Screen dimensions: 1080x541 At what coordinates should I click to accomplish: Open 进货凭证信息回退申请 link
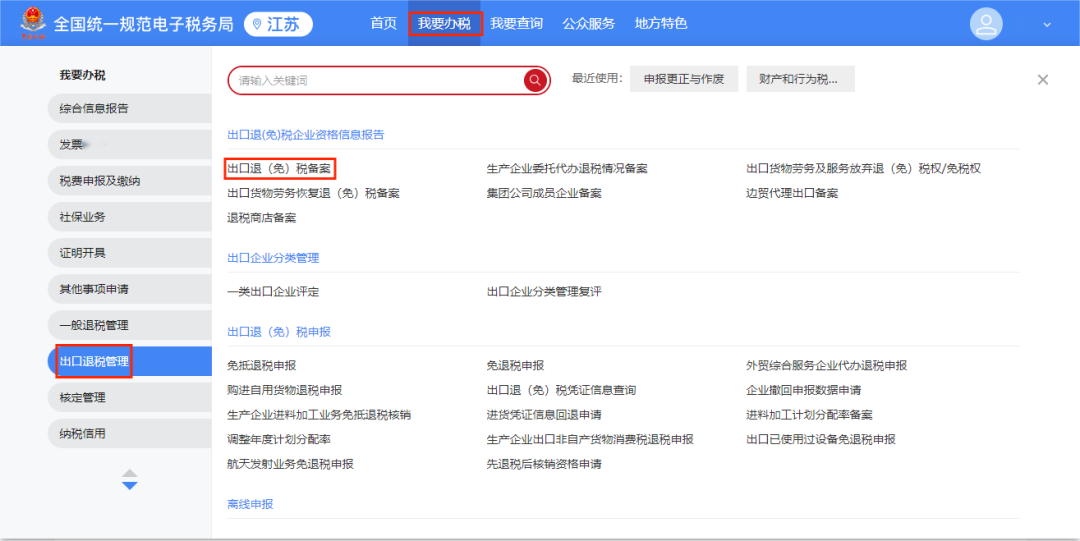(544, 416)
